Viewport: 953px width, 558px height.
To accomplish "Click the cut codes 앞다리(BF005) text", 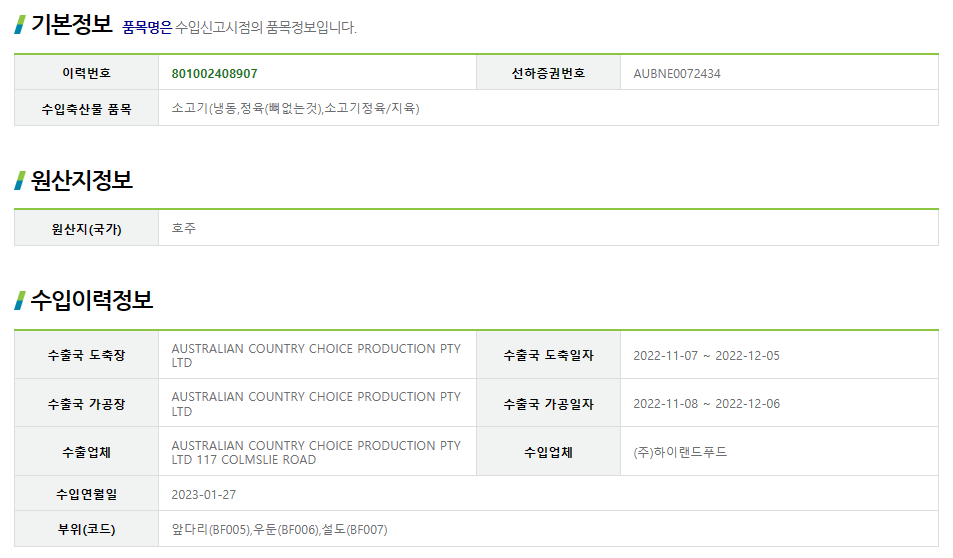I will (x=211, y=529).
